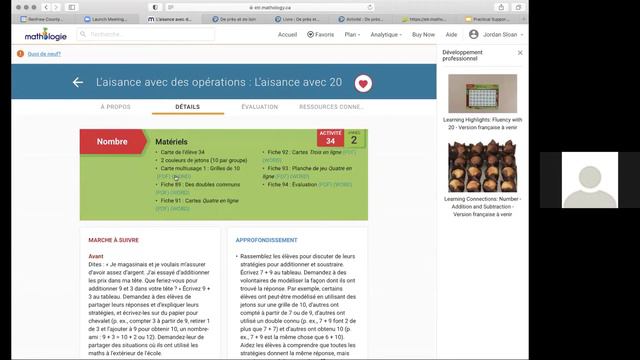Image resolution: width=640 pixels, height=360 pixels.
Task: Click the red ACTIVITÉ 34 badge
Action: (330, 138)
